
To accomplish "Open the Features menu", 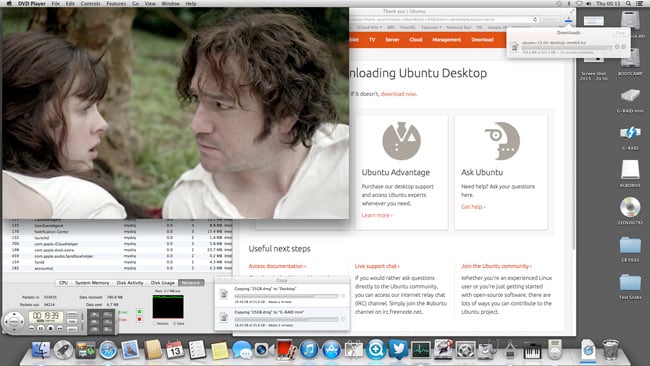I will 116,3.
